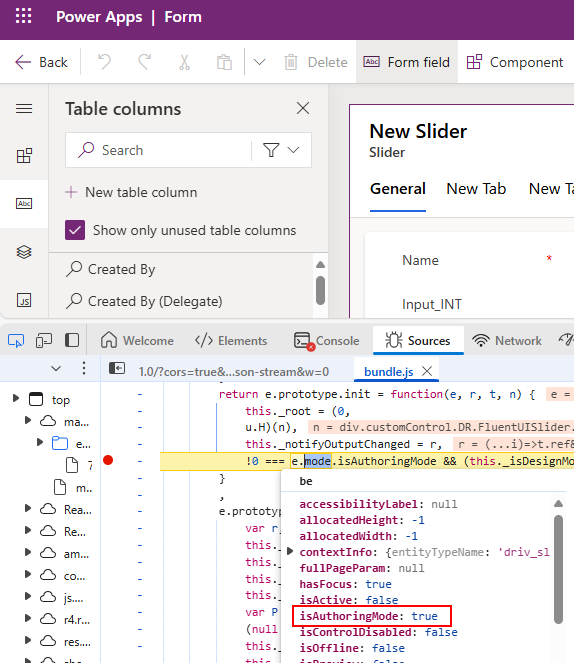
Task: Cut the selected element with scissors icon
Action: click(184, 62)
